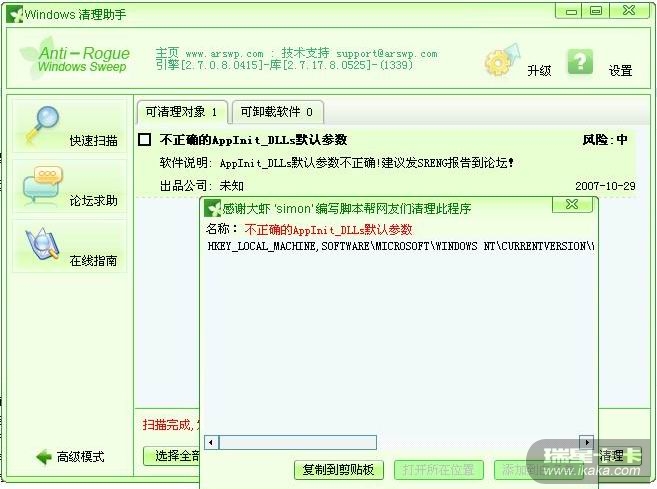657x489 pixels.
Task: Open forum help chat bubble icon
Action: (43, 185)
